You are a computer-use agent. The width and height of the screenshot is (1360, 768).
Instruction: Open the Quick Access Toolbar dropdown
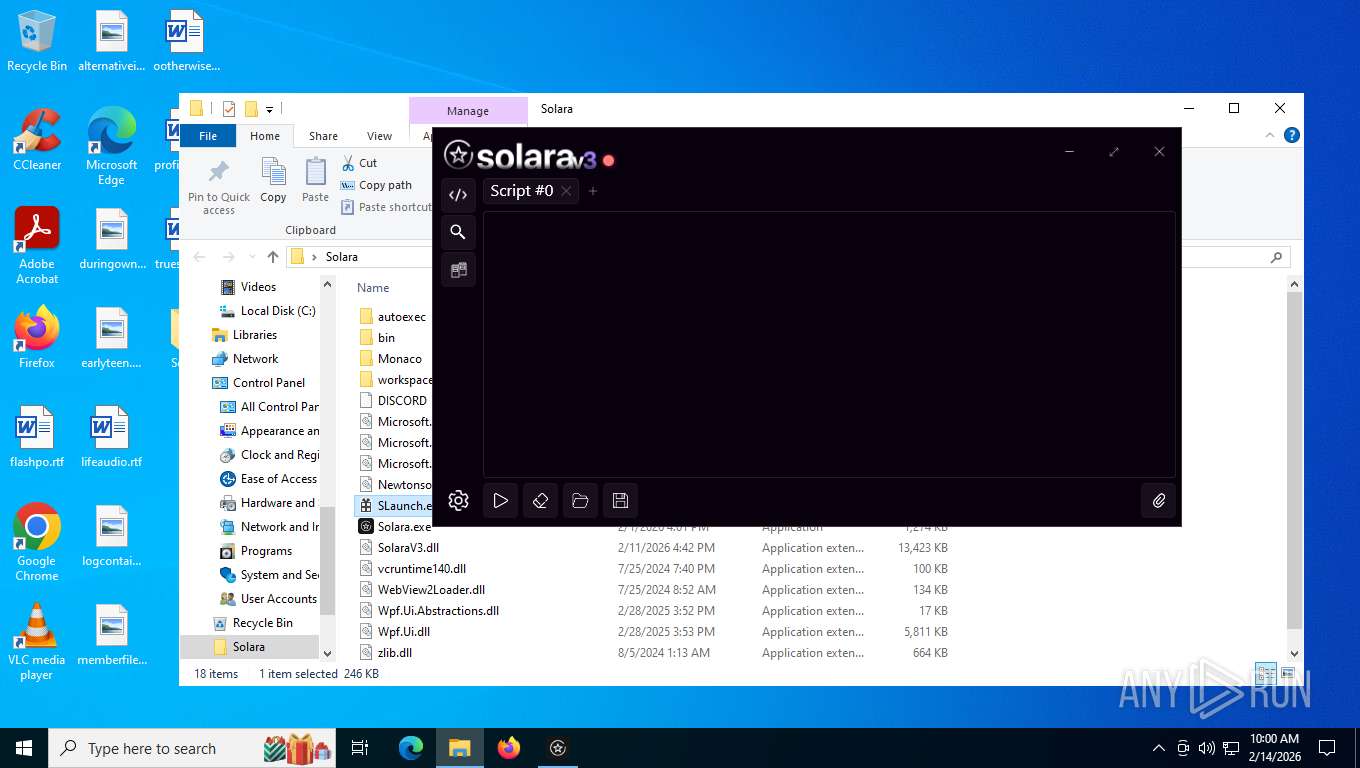269,109
